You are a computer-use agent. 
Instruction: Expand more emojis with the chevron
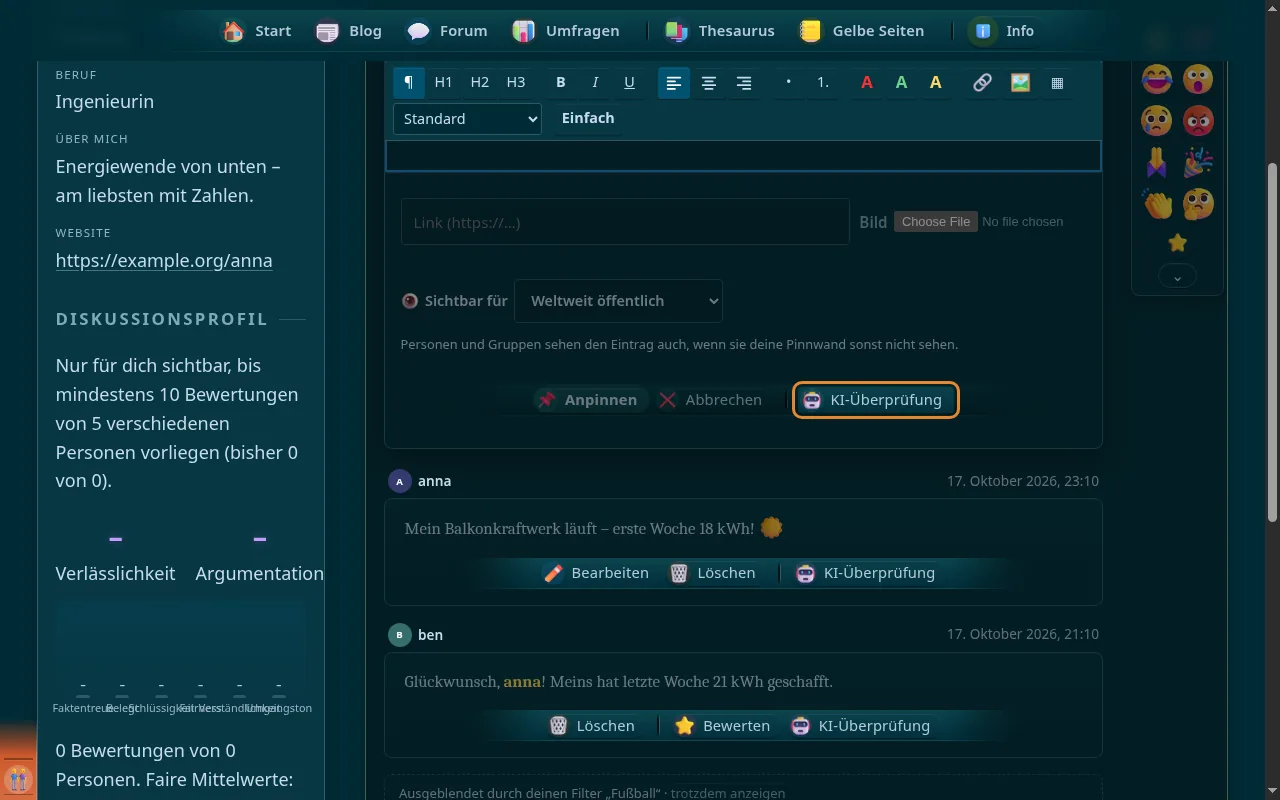click(x=1177, y=277)
